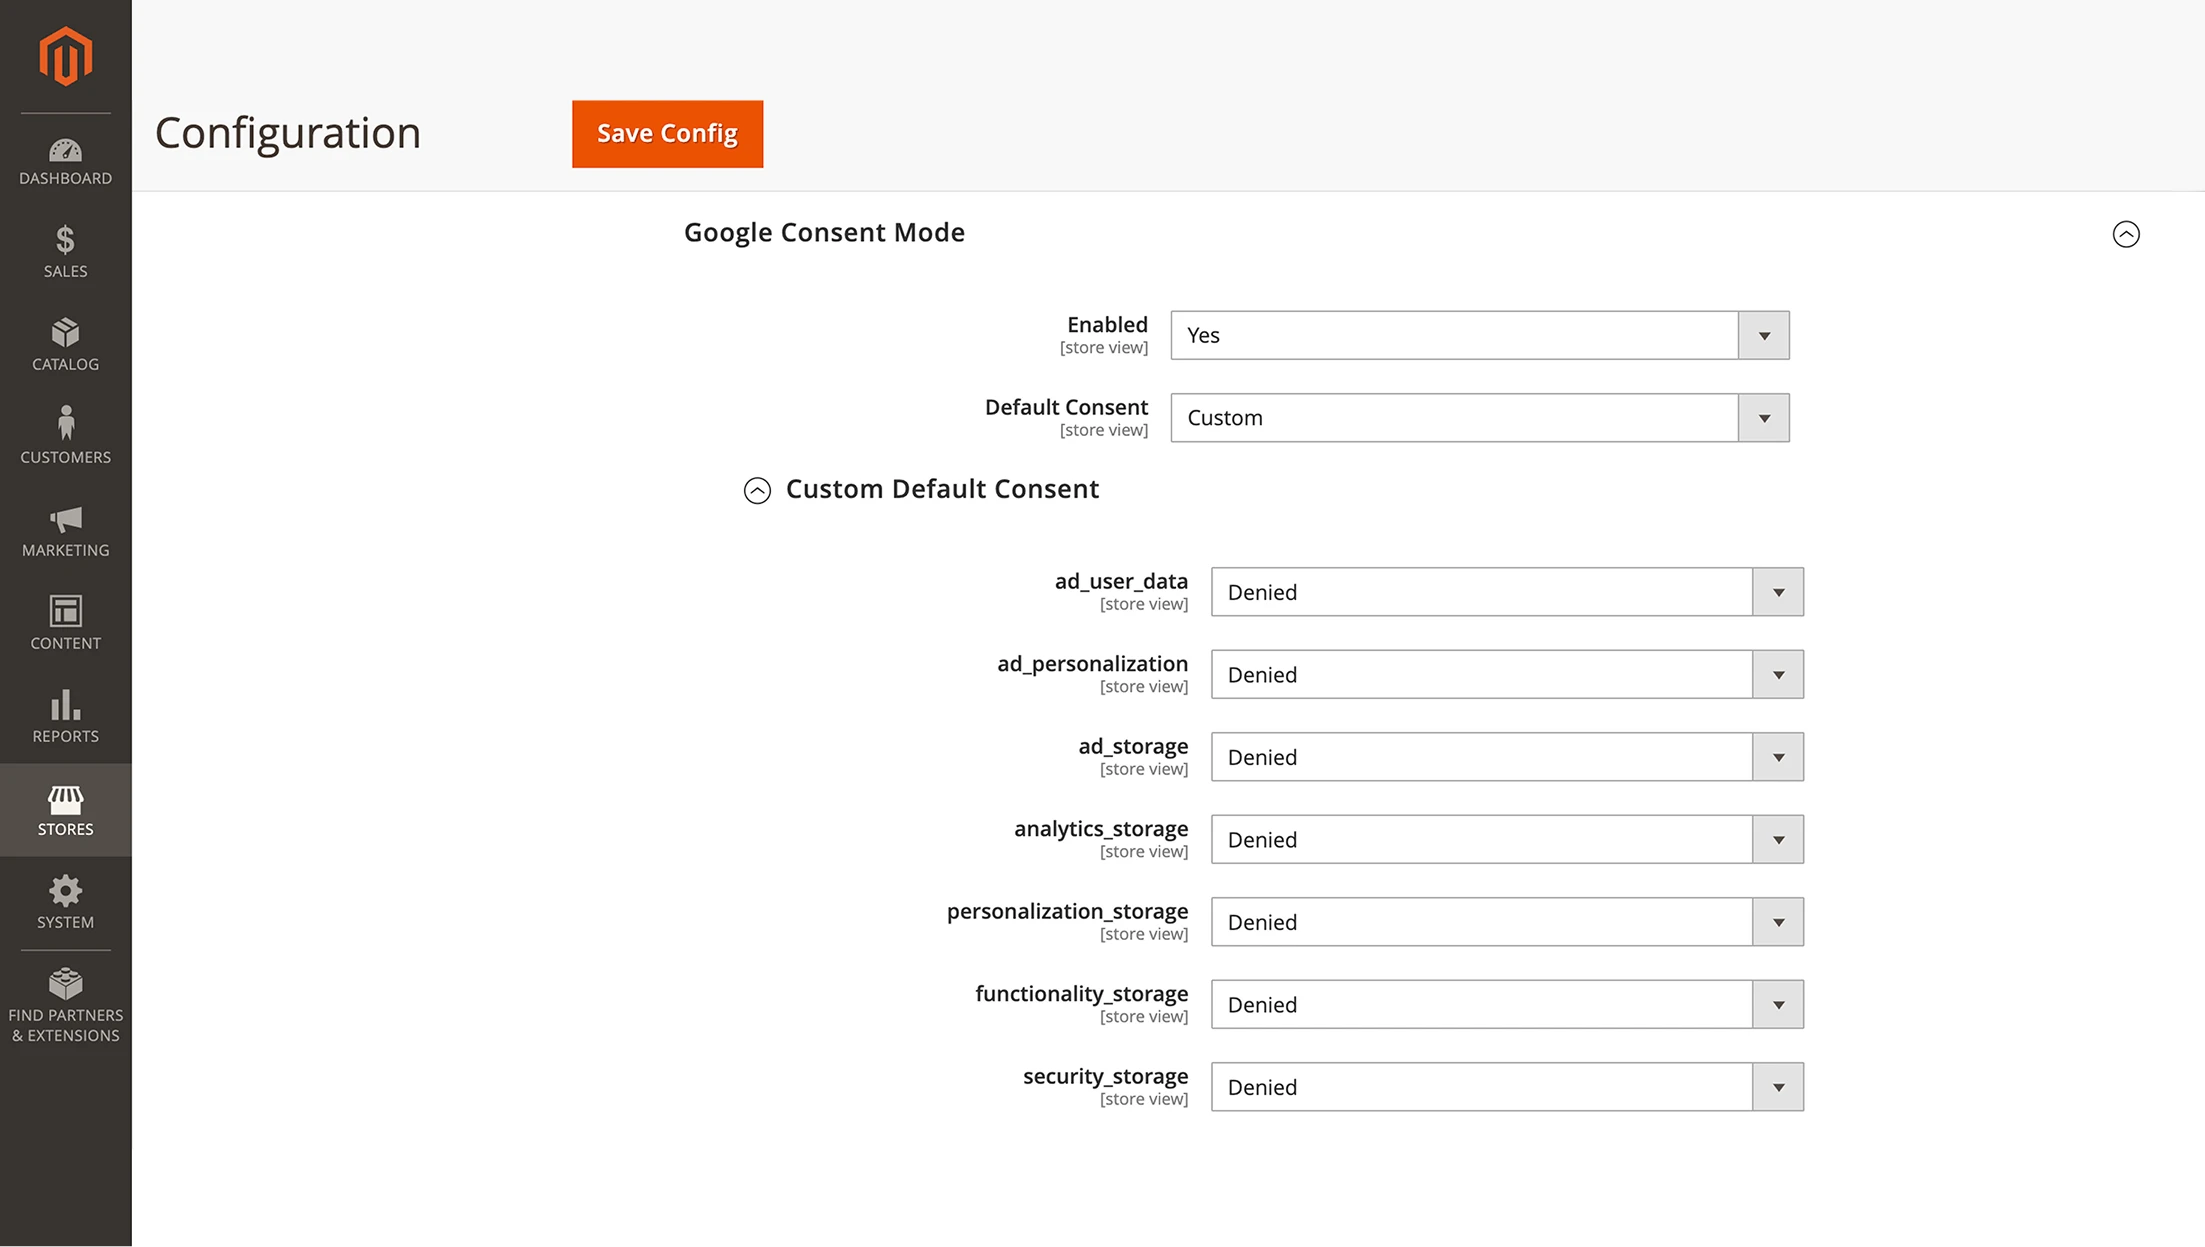
Task: Select the Content sidebar icon
Action: coord(65,622)
